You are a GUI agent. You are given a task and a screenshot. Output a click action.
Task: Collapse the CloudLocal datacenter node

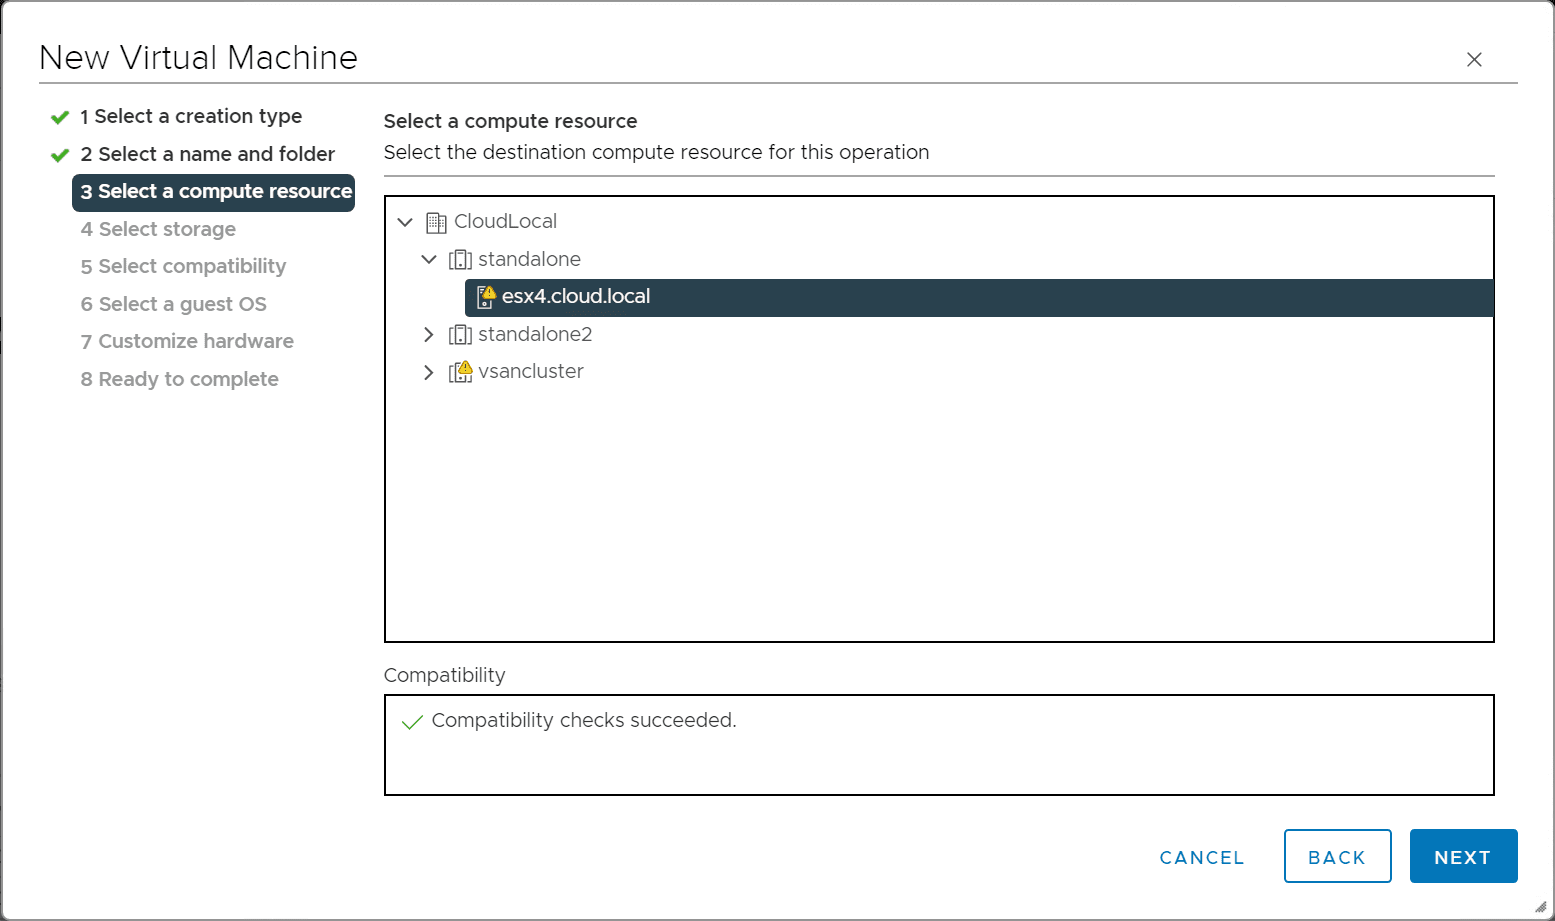(405, 222)
